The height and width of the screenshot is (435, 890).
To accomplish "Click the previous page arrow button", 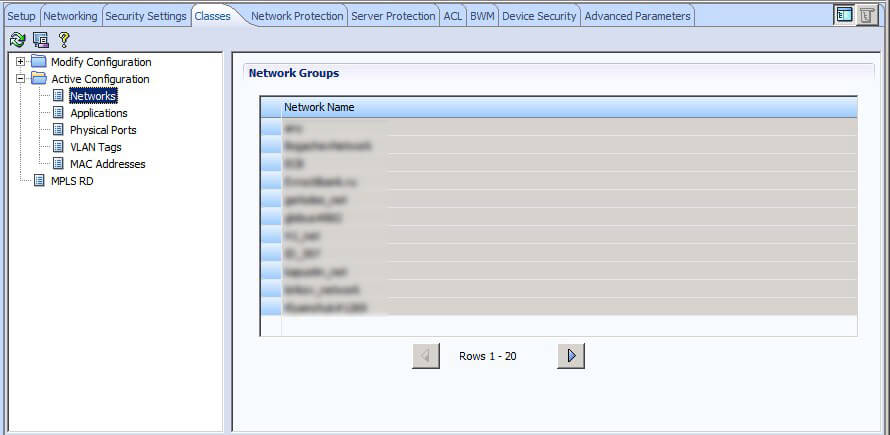I will (x=426, y=356).
